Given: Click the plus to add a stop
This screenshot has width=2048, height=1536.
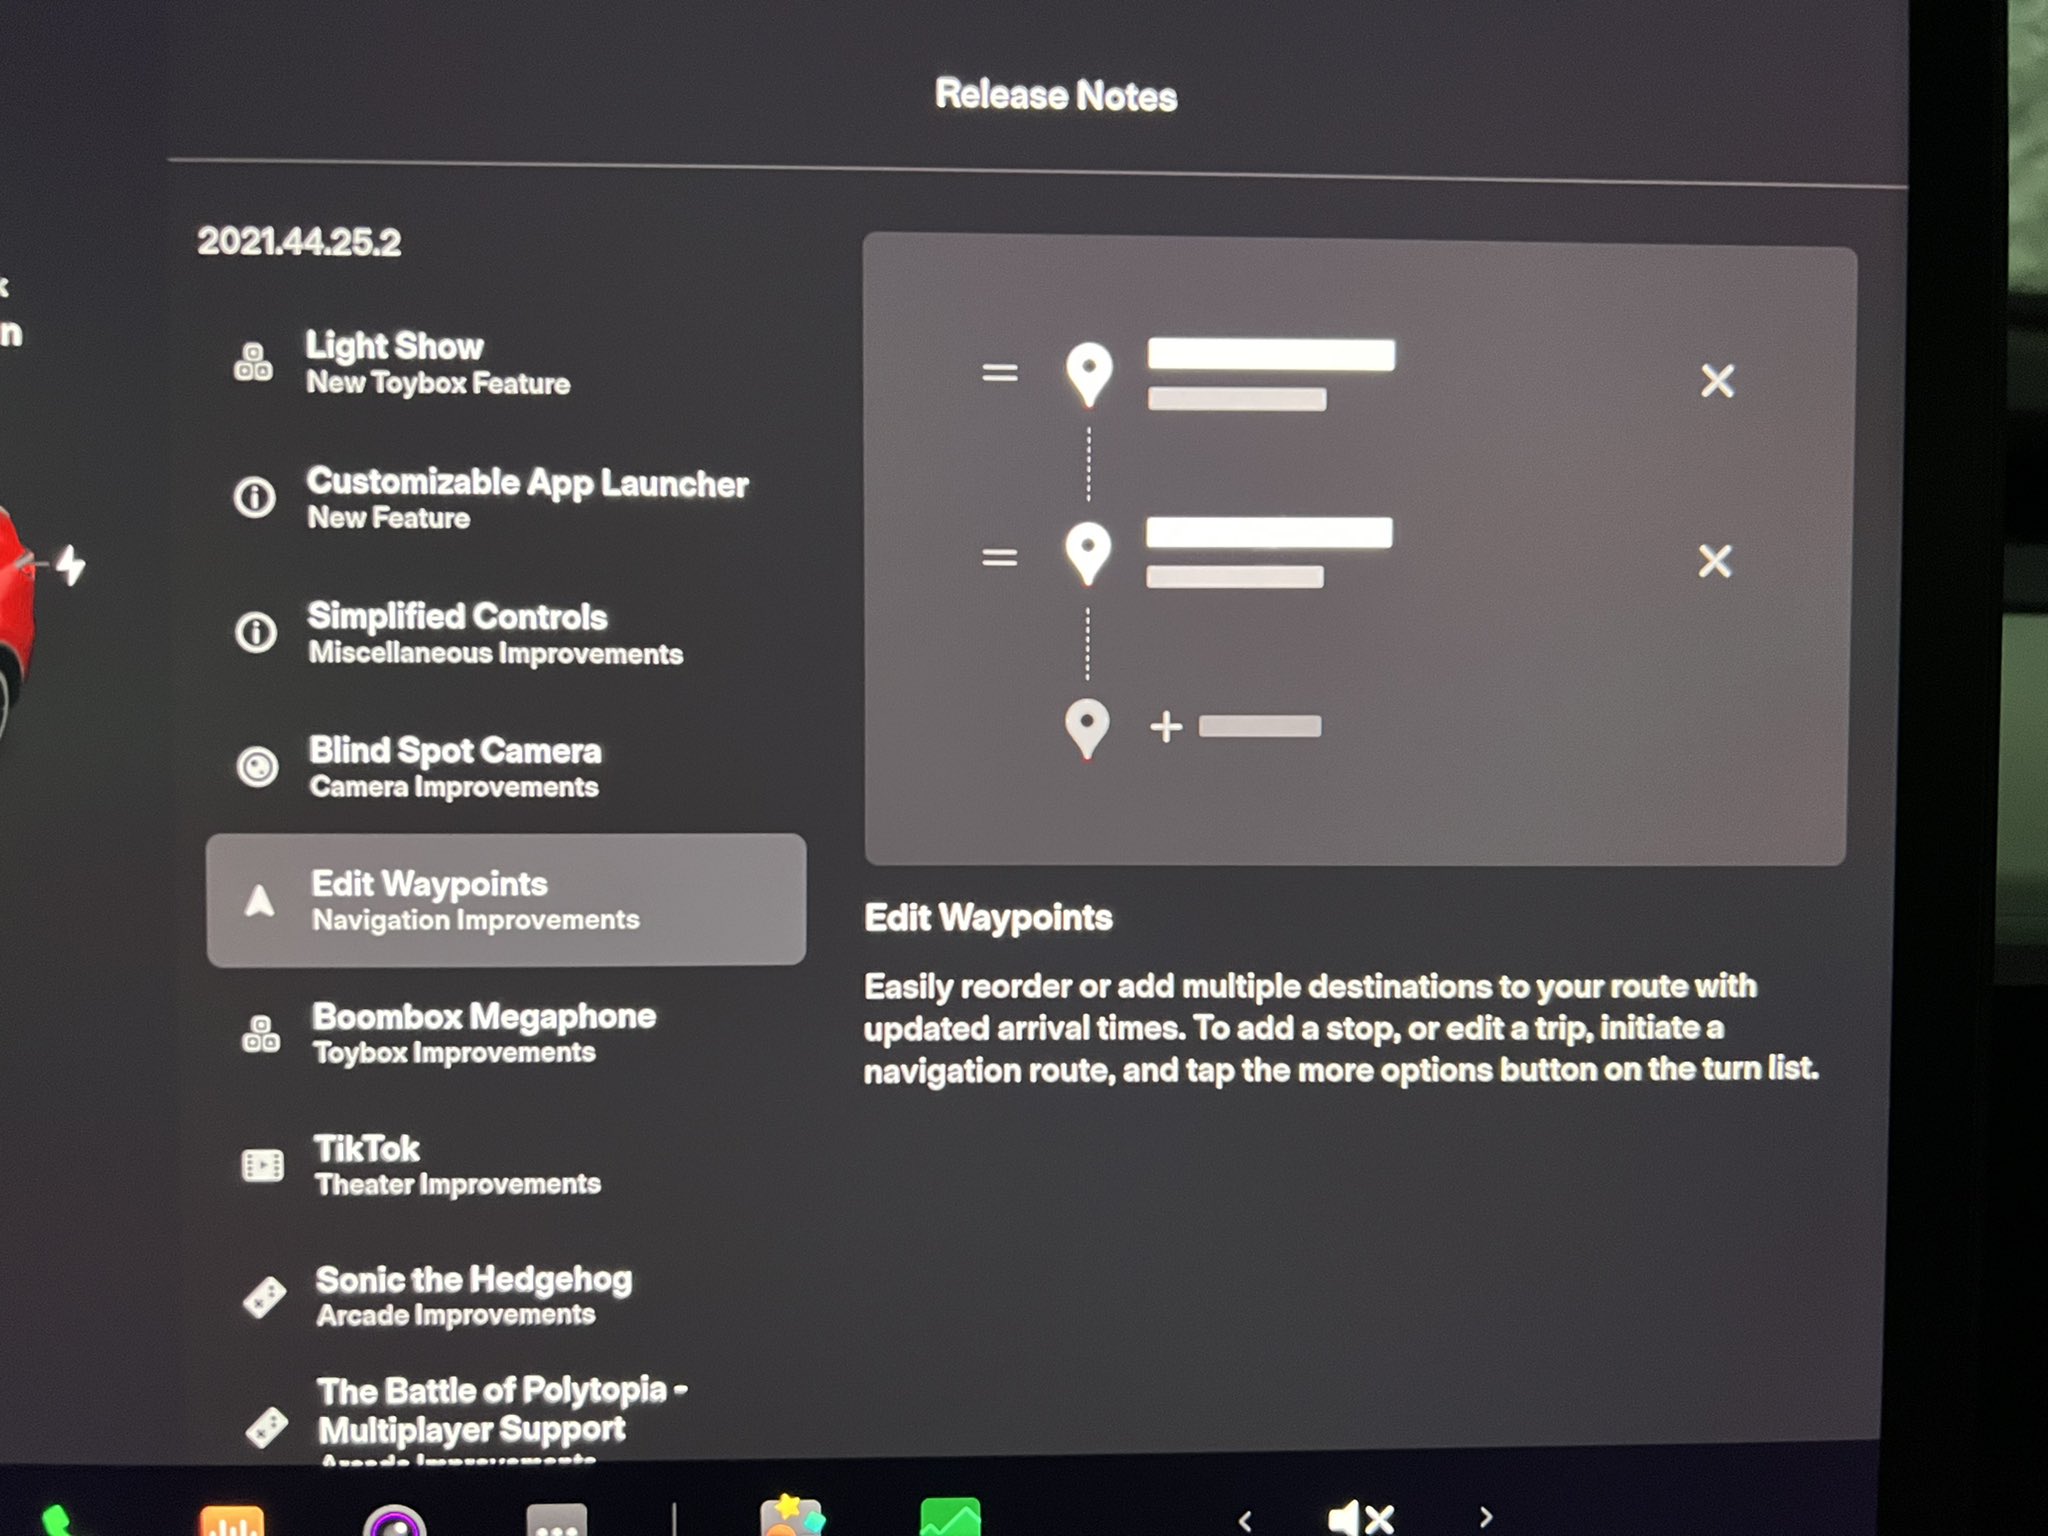Looking at the screenshot, I should click(x=1166, y=727).
